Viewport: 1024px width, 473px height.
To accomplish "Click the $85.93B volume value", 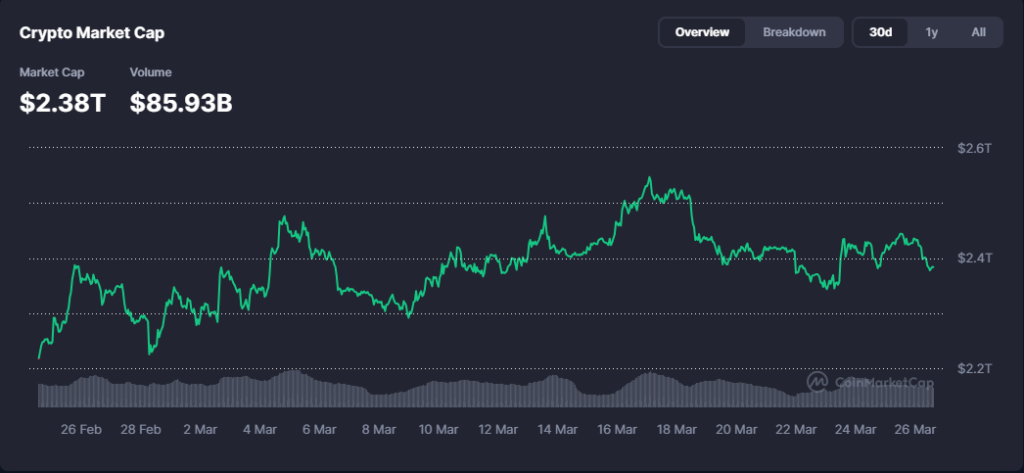I will pos(181,101).
